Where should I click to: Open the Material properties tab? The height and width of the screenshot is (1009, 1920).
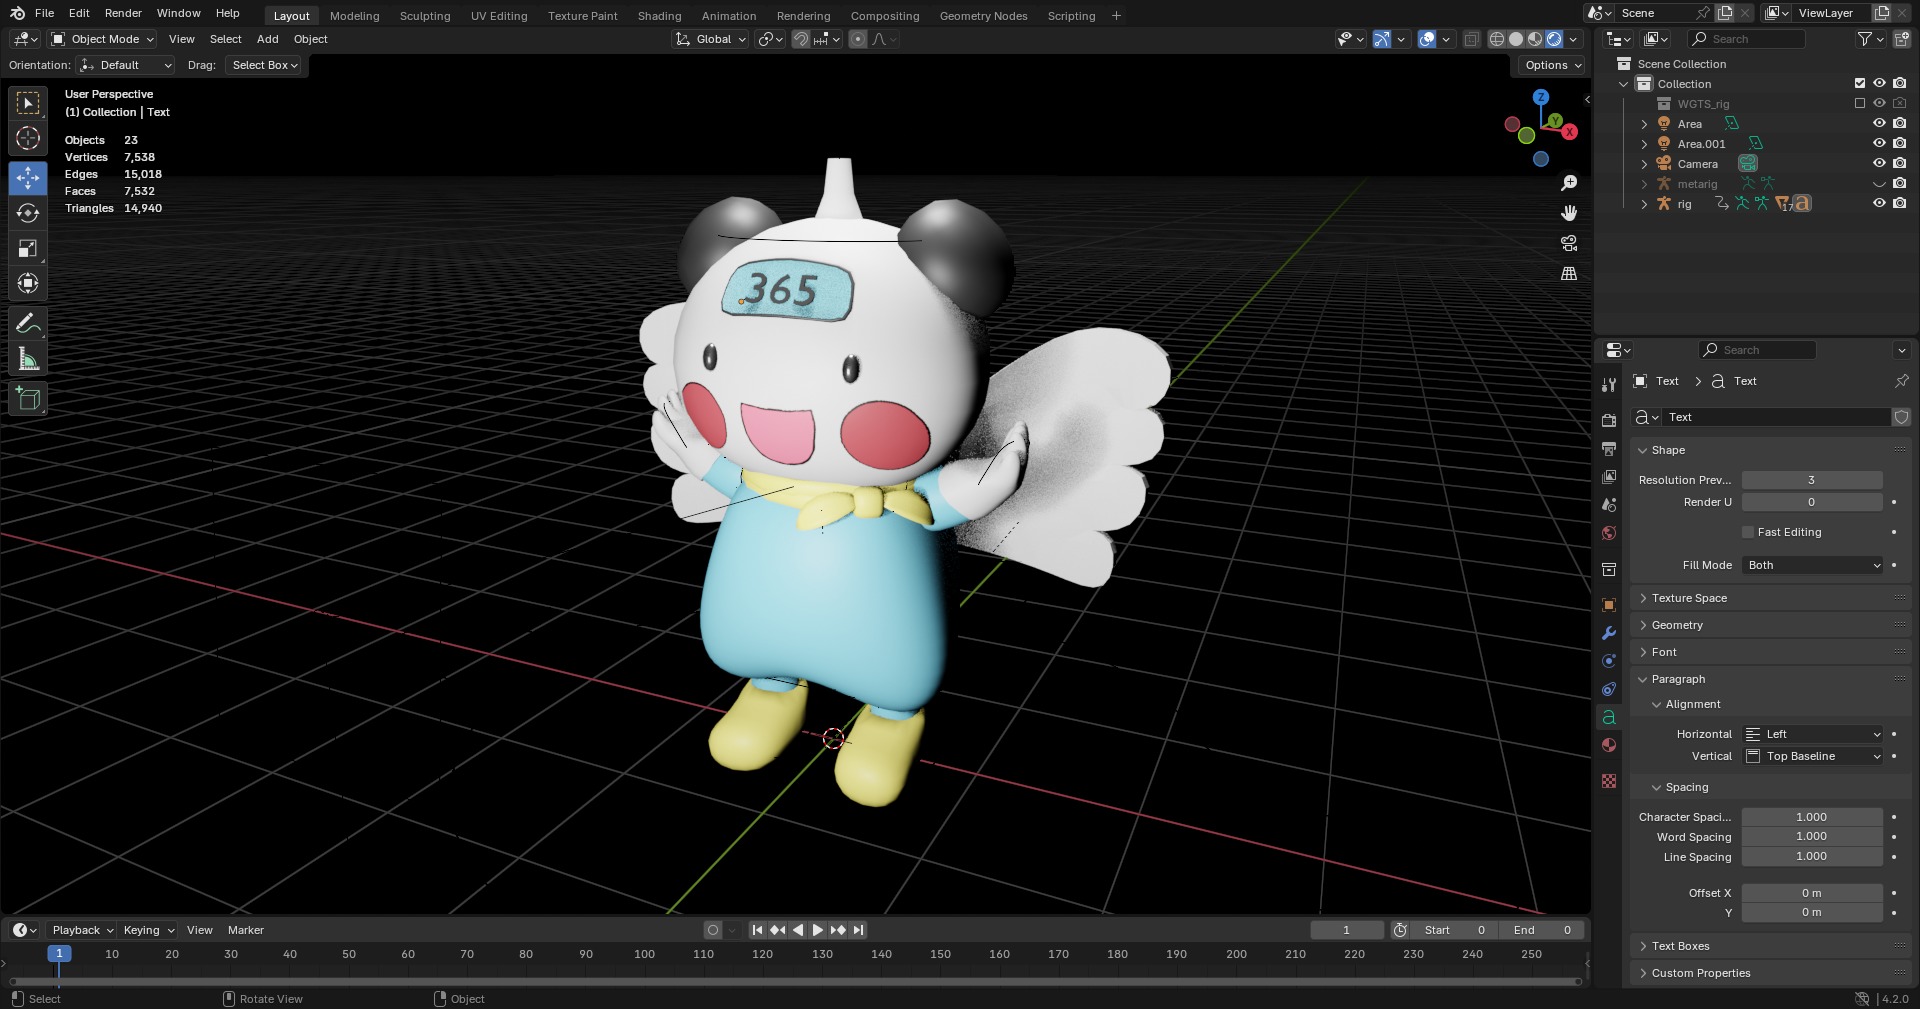coord(1609,745)
